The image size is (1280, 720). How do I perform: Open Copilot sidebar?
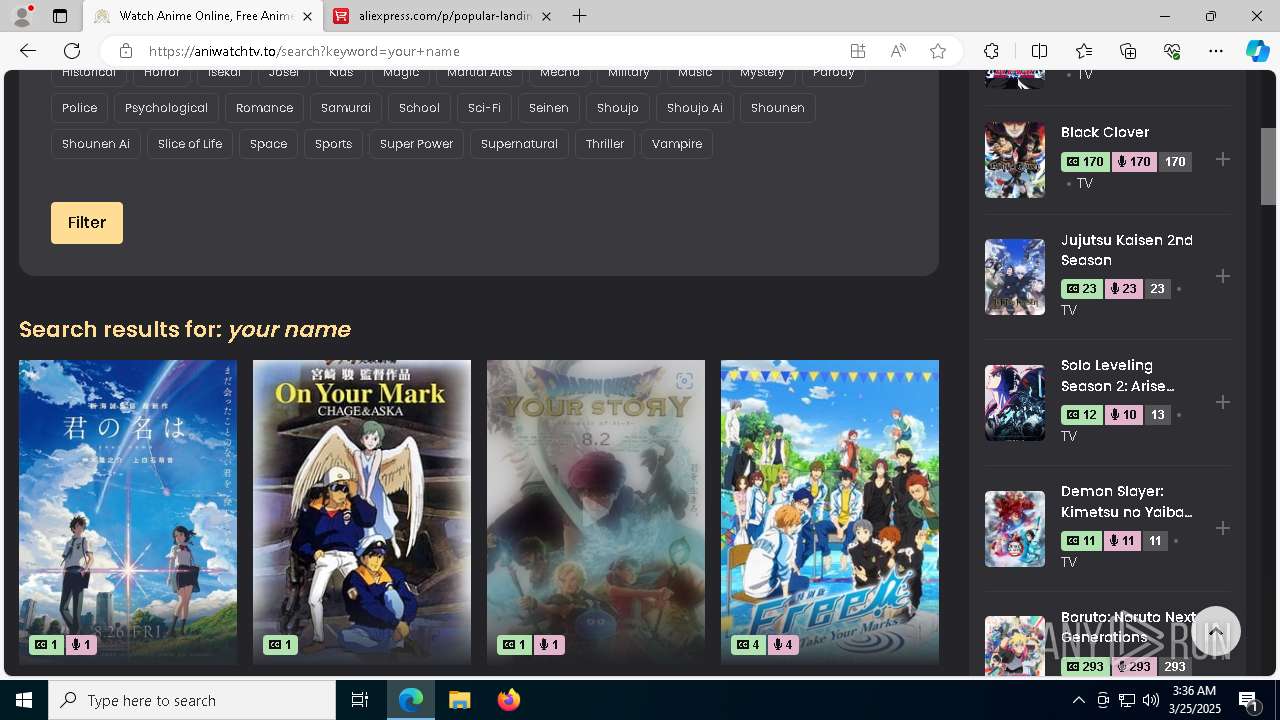pos(1257,51)
